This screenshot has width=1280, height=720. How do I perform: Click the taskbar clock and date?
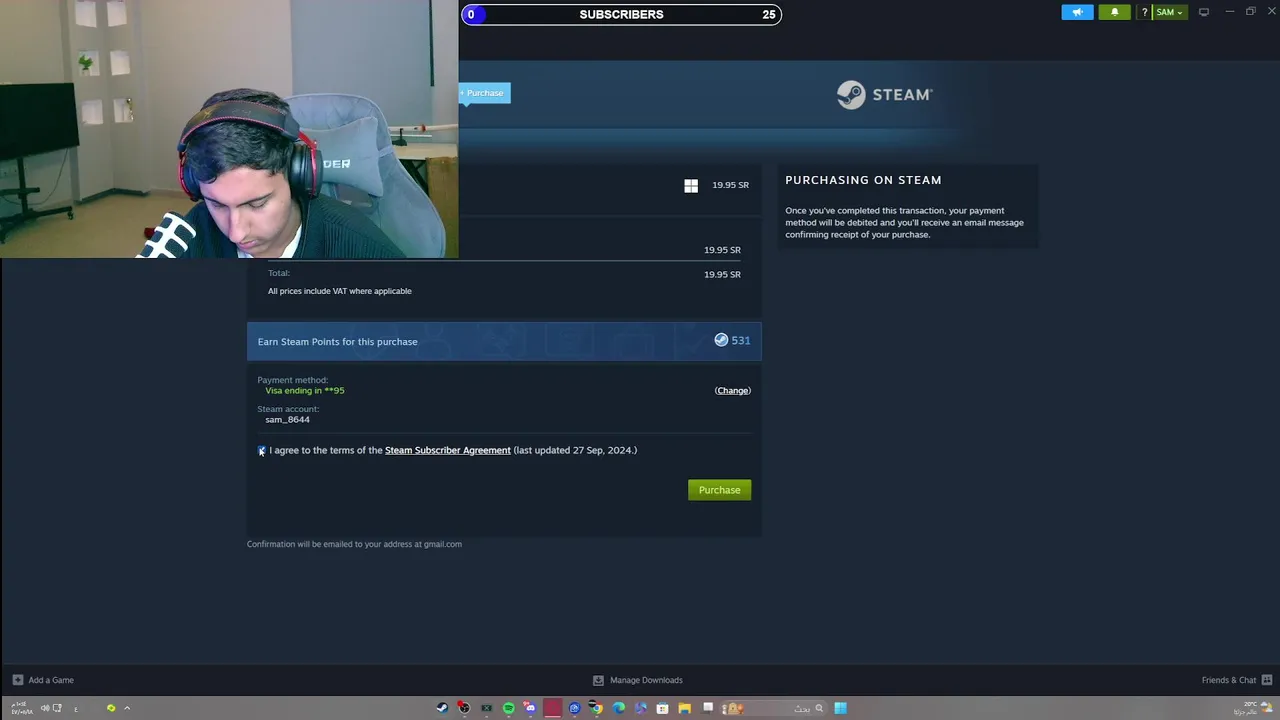[x=21, y=708]
